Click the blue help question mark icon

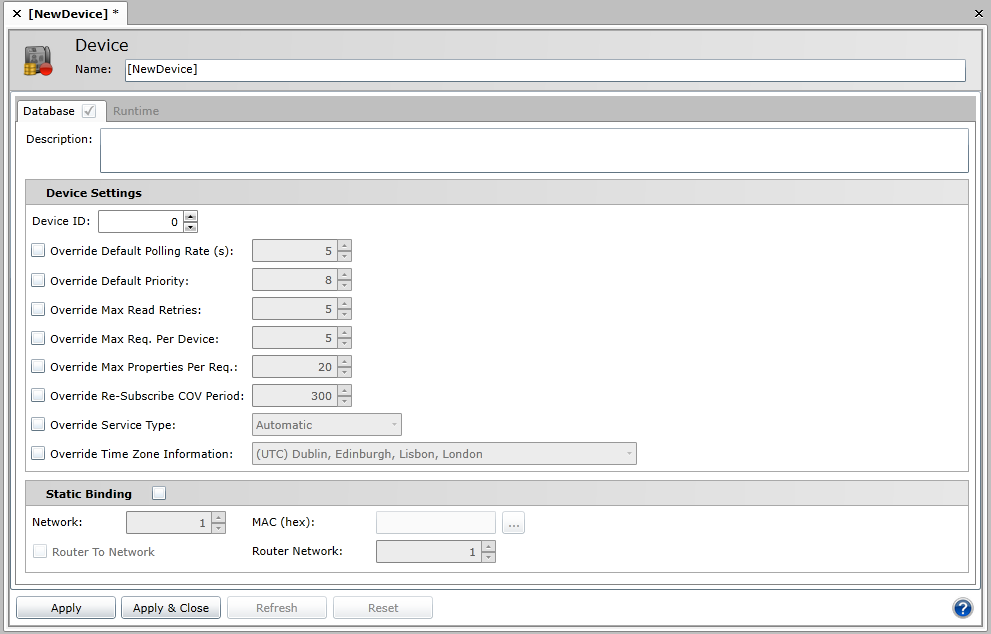click(x=962, y=608)
